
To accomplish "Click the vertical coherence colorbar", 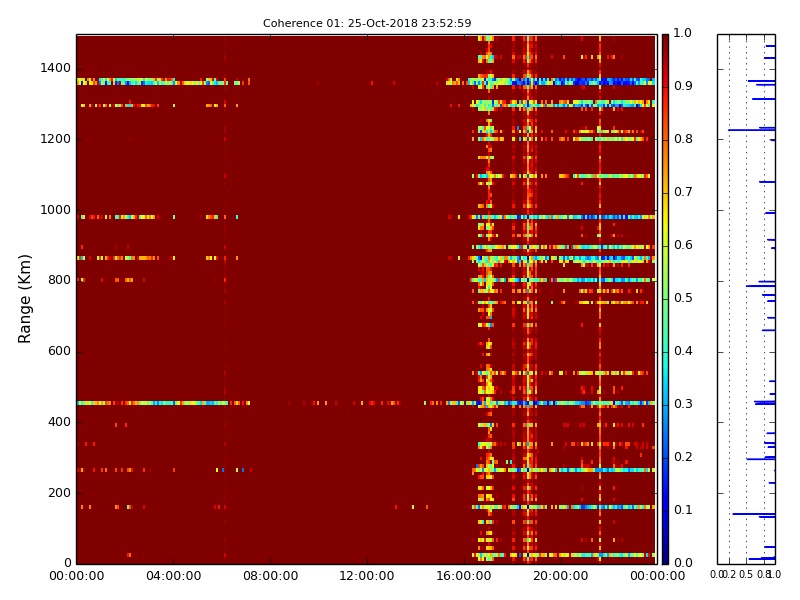I will click(x=665, y=299).
